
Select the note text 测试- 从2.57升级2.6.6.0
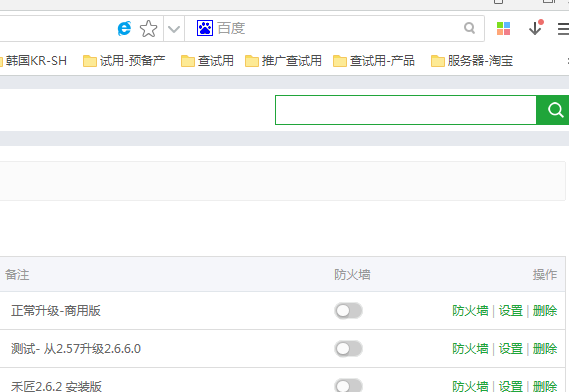tap(76, 348)
